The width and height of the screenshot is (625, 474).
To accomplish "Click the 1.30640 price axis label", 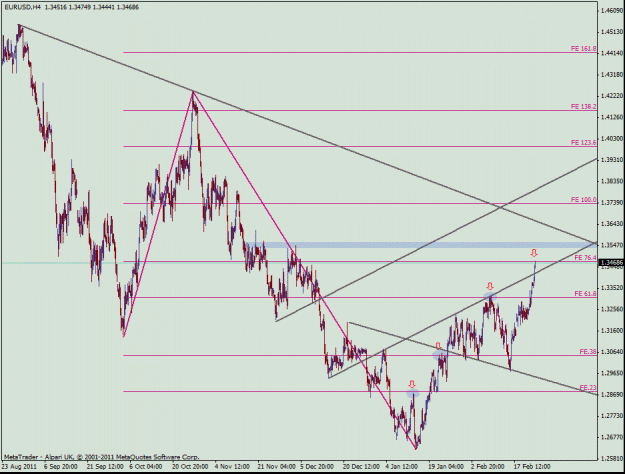I will tap(612, 352).
